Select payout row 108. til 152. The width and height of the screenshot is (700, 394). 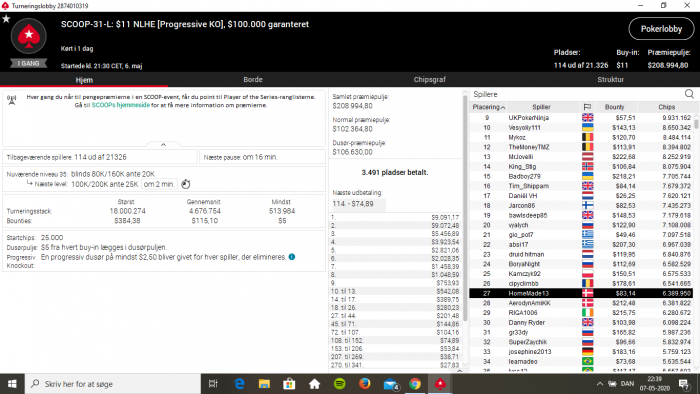395,340
